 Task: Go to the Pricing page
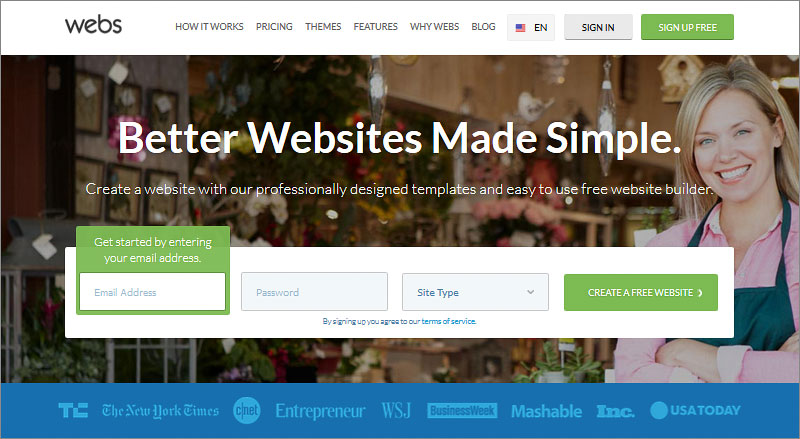(274, 27)
